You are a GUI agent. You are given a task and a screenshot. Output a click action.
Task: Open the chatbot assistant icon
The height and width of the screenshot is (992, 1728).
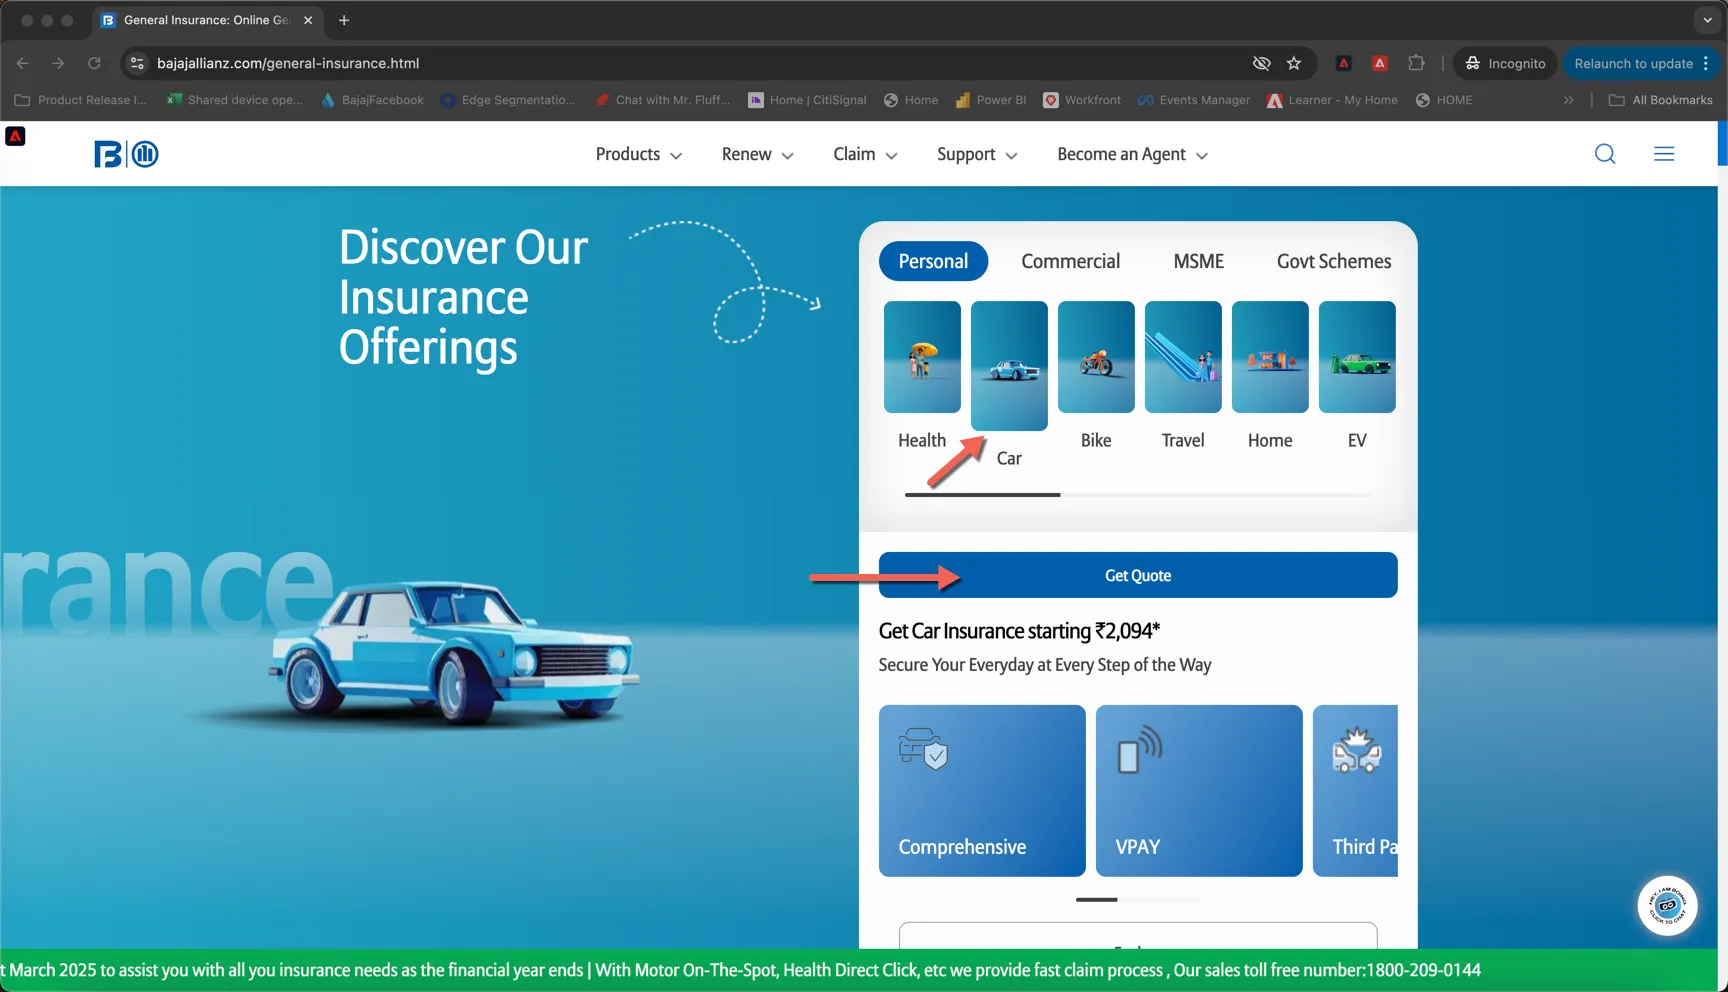click(x=1667, y=906)
